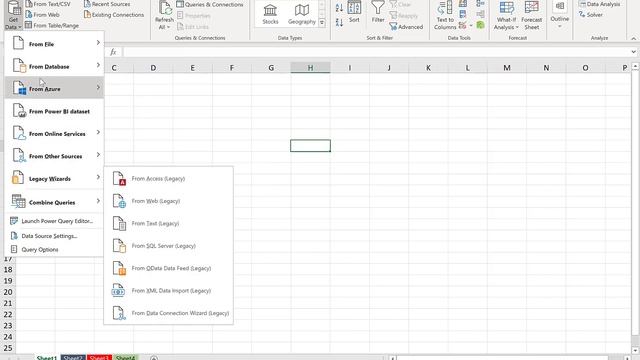Toggle the Filter button
This screenshot has width=640, height=360.
coord(378,12)
